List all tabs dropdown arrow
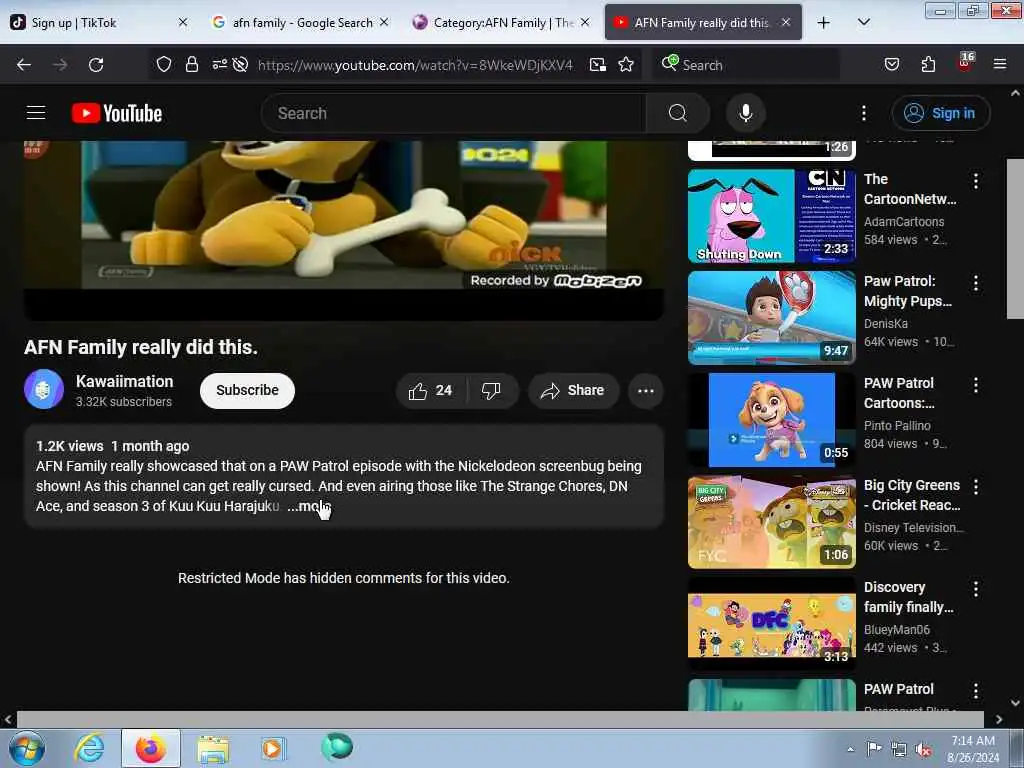This screenshot has width=1024, height=768. click(863, 23)
